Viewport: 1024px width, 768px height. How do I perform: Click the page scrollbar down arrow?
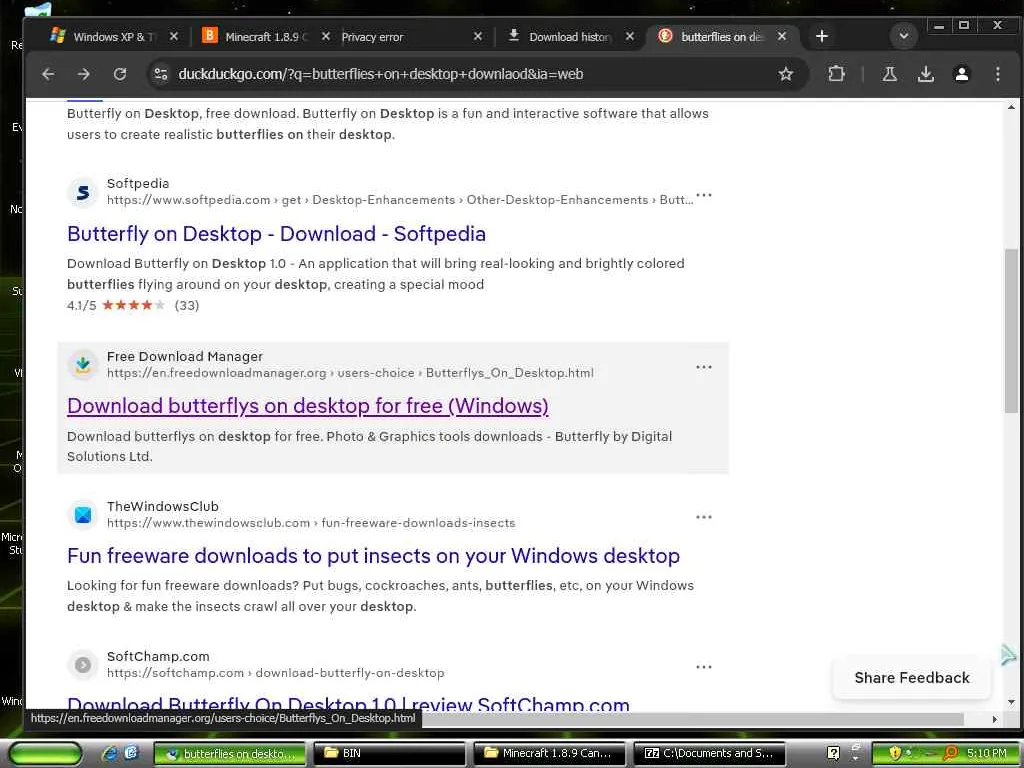1011,703
